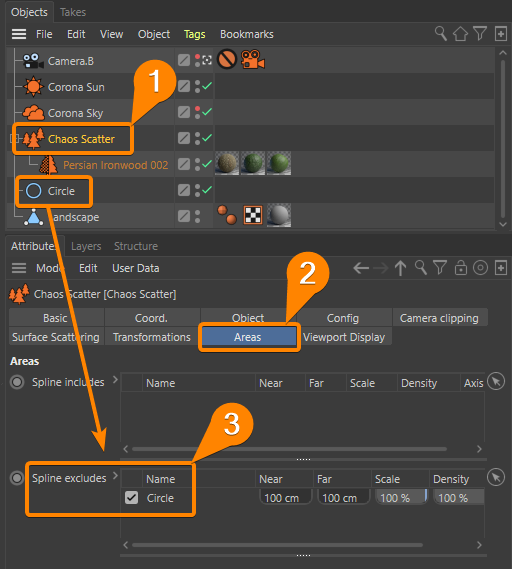The width and height of the screenshot is (512, 569).
Task: Expand the Spline excludes chevron
Action: [x=115, y=475]
